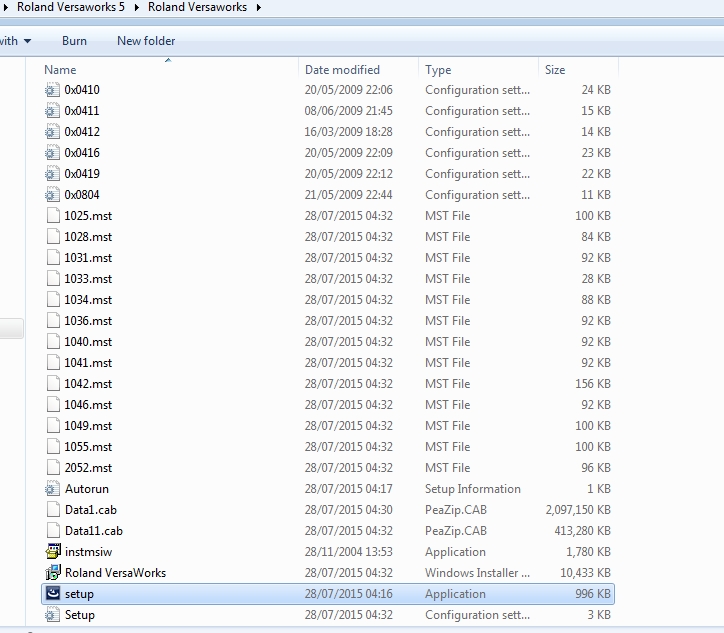Select the file name Data1.cab
Screen dimensions: 724x633
click(91, 510)
